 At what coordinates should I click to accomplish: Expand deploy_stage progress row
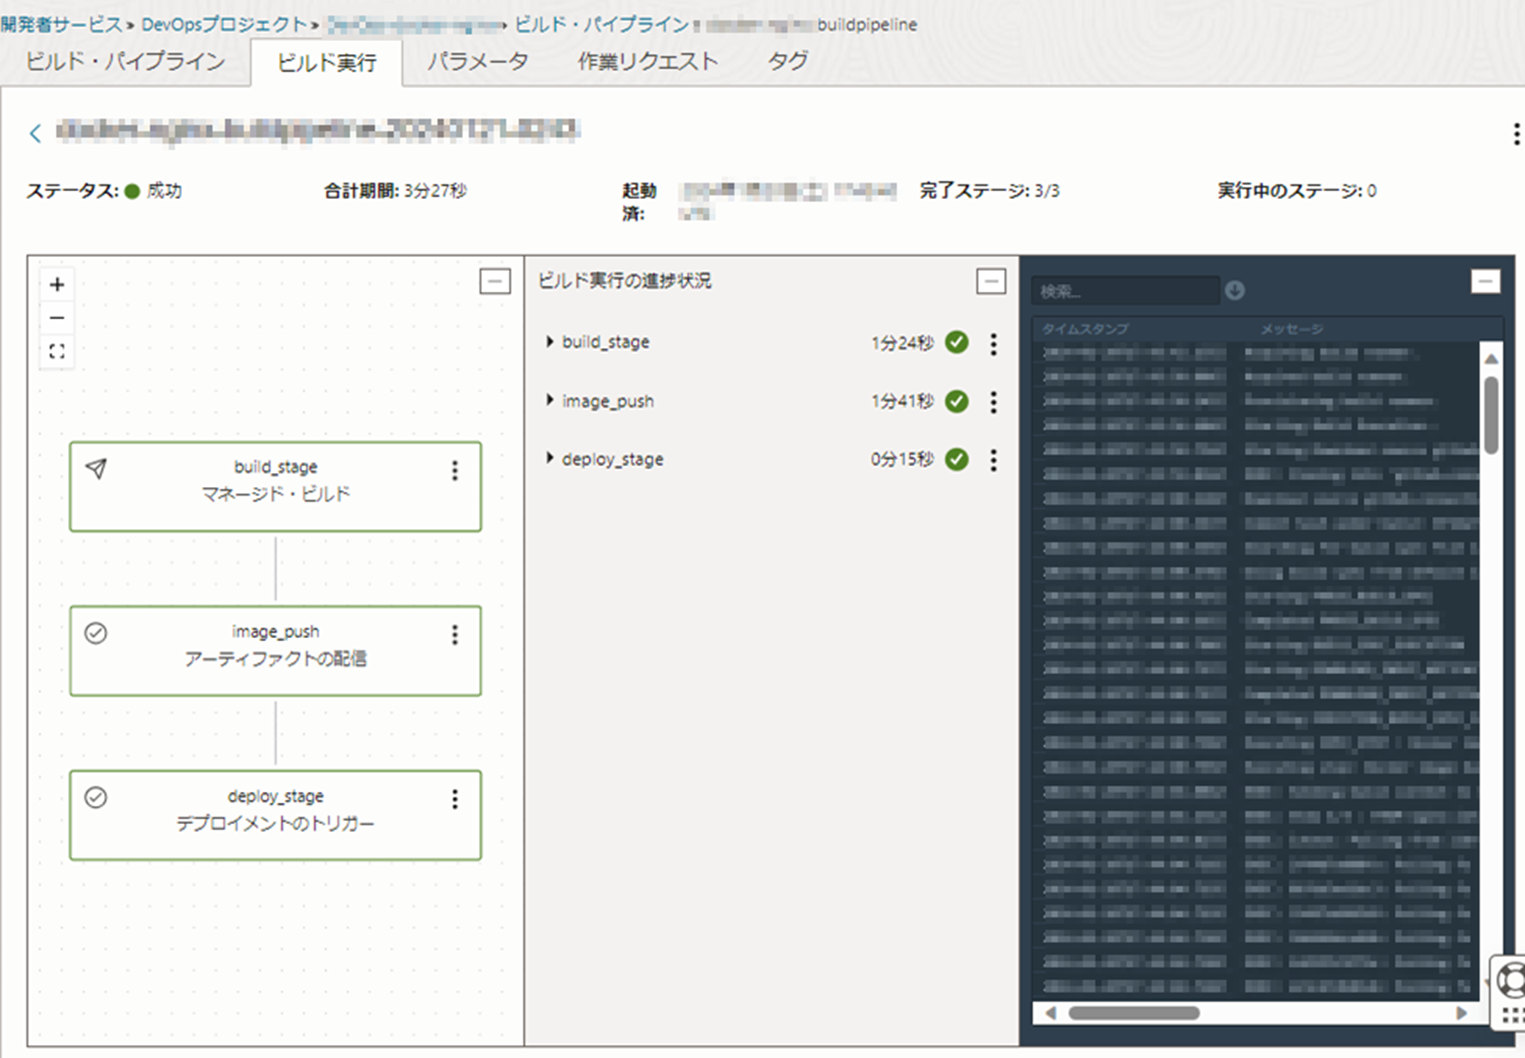550,458
